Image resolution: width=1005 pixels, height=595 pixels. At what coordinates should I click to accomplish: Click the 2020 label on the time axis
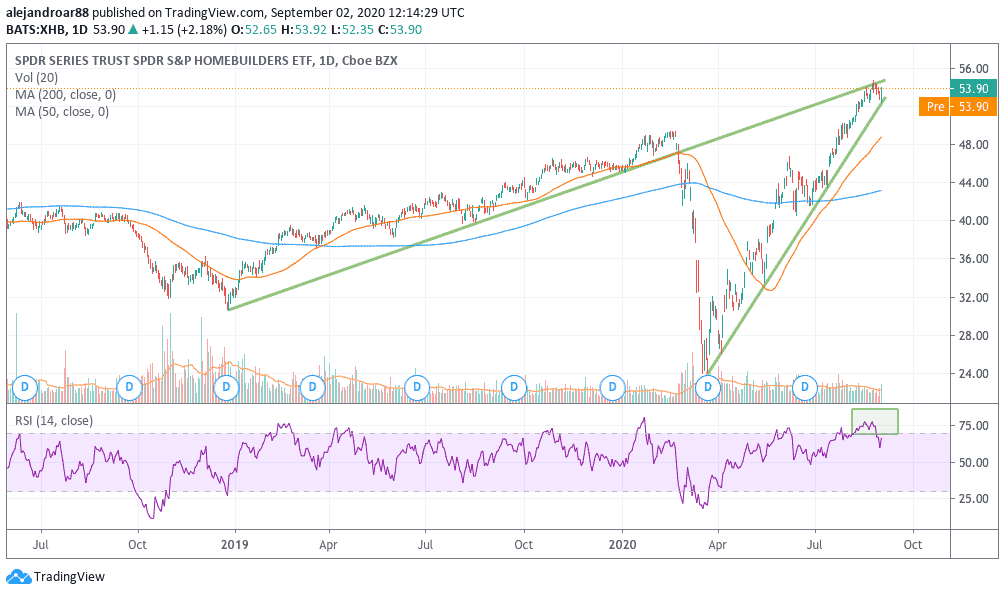[x=622, y=545]
